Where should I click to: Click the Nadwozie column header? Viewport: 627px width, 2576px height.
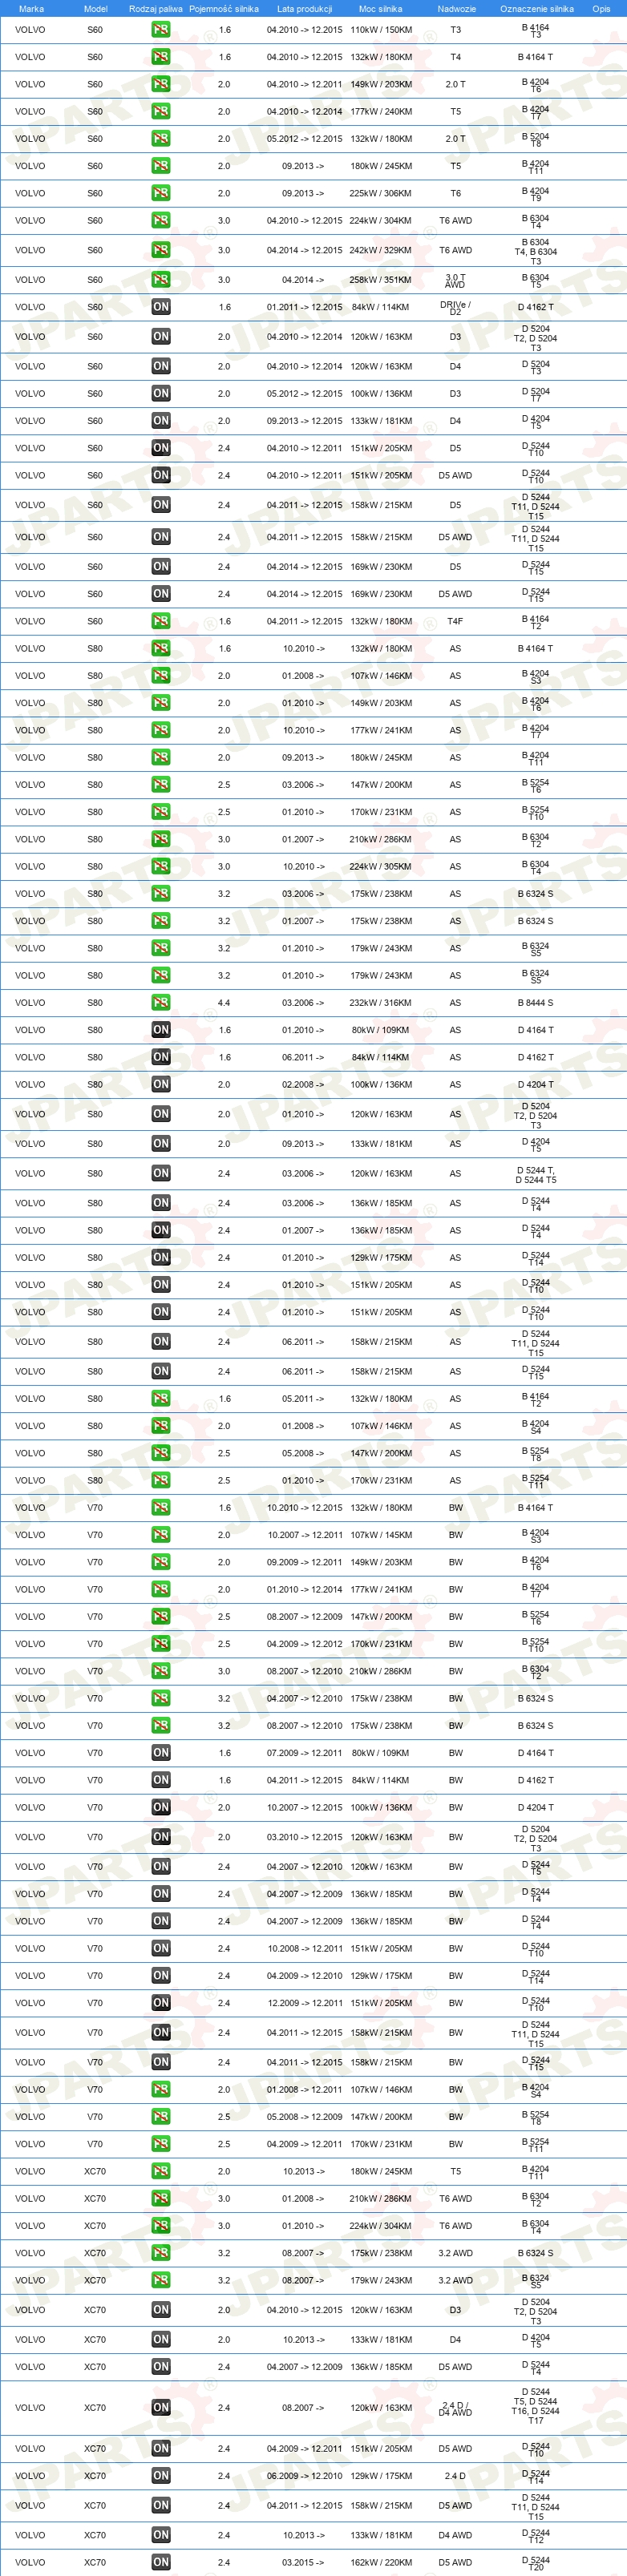coord(456,9)
